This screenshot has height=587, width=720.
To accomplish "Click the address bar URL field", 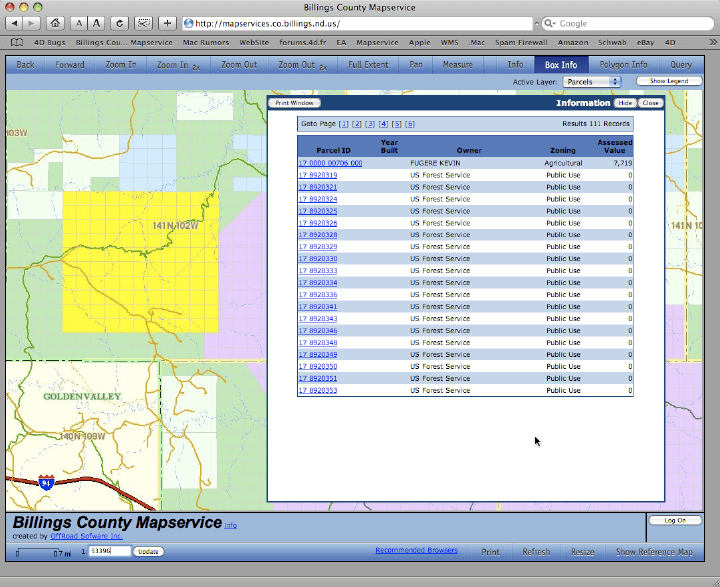I will click(357, 24).
